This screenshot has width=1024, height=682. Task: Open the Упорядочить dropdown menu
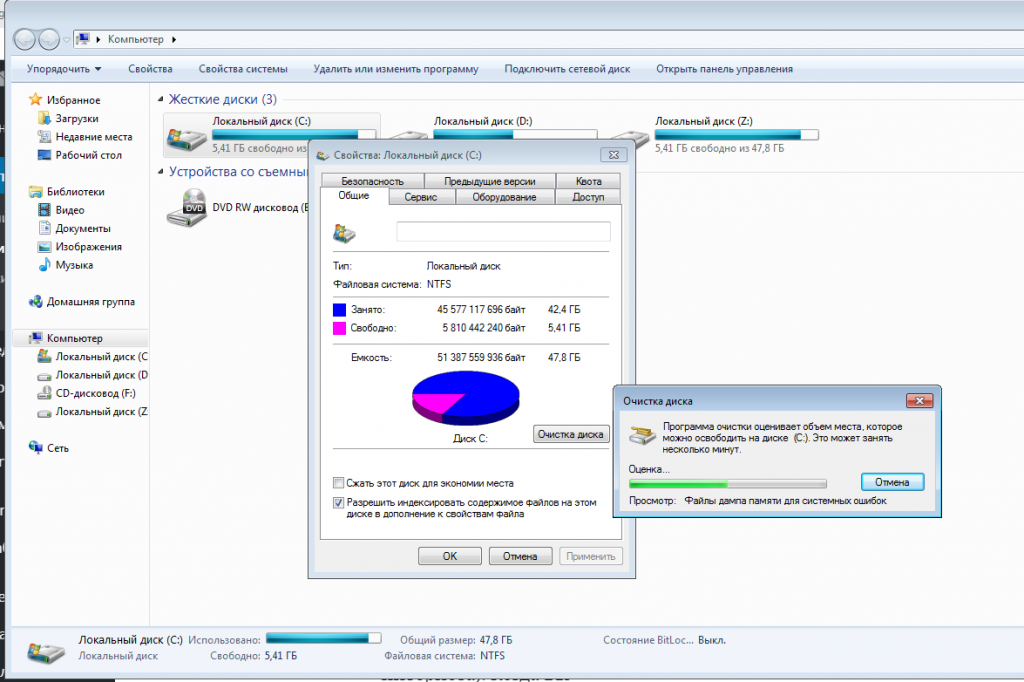pyautogui.click(x=64, y=69)
